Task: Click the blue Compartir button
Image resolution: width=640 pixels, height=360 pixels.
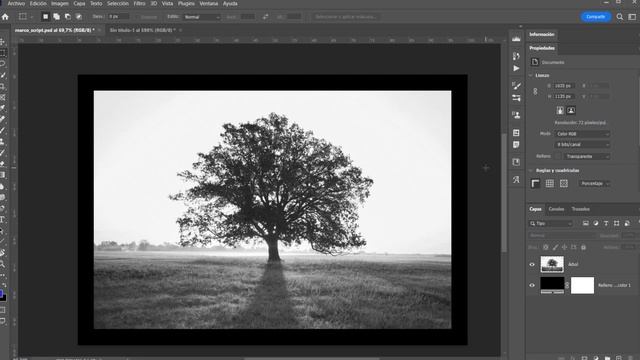Action: (x=596, y=17)
